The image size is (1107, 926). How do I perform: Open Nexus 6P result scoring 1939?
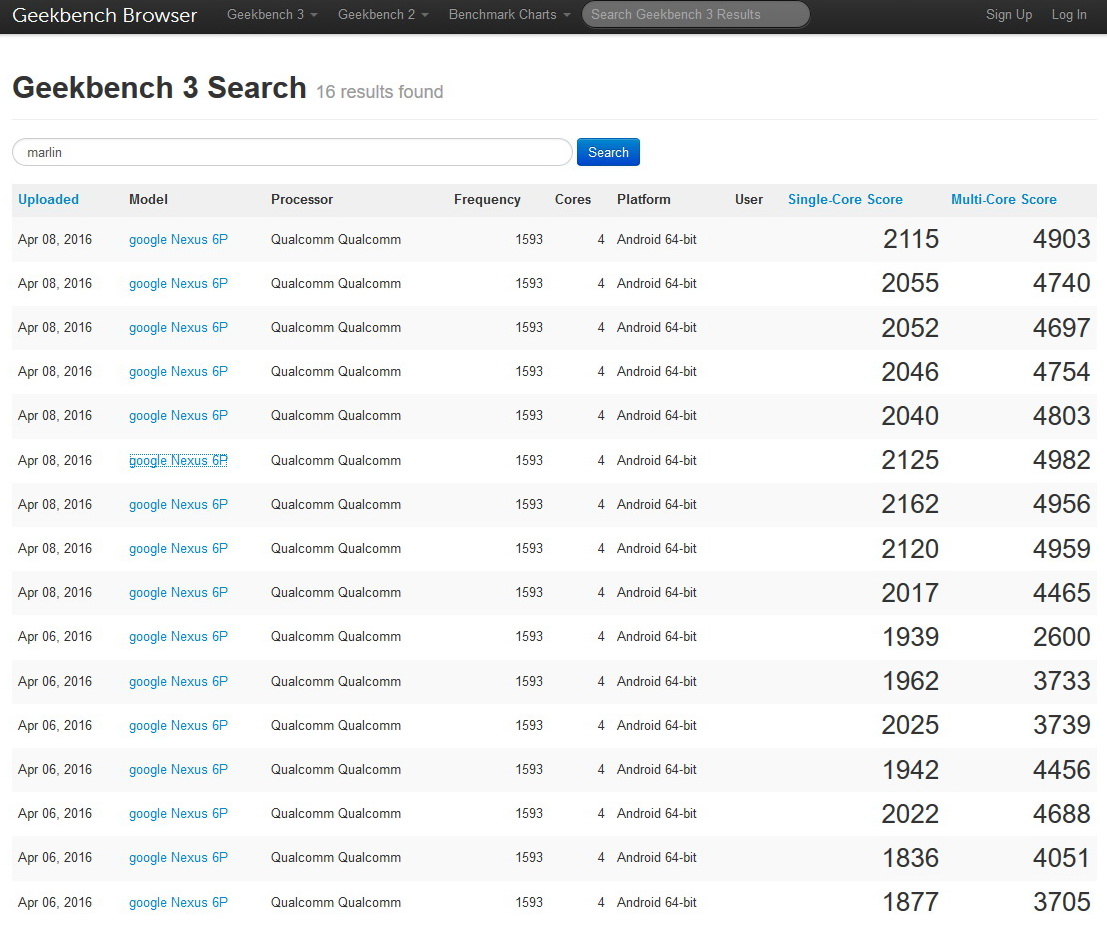pyautogui.click(x=178, y=637)
